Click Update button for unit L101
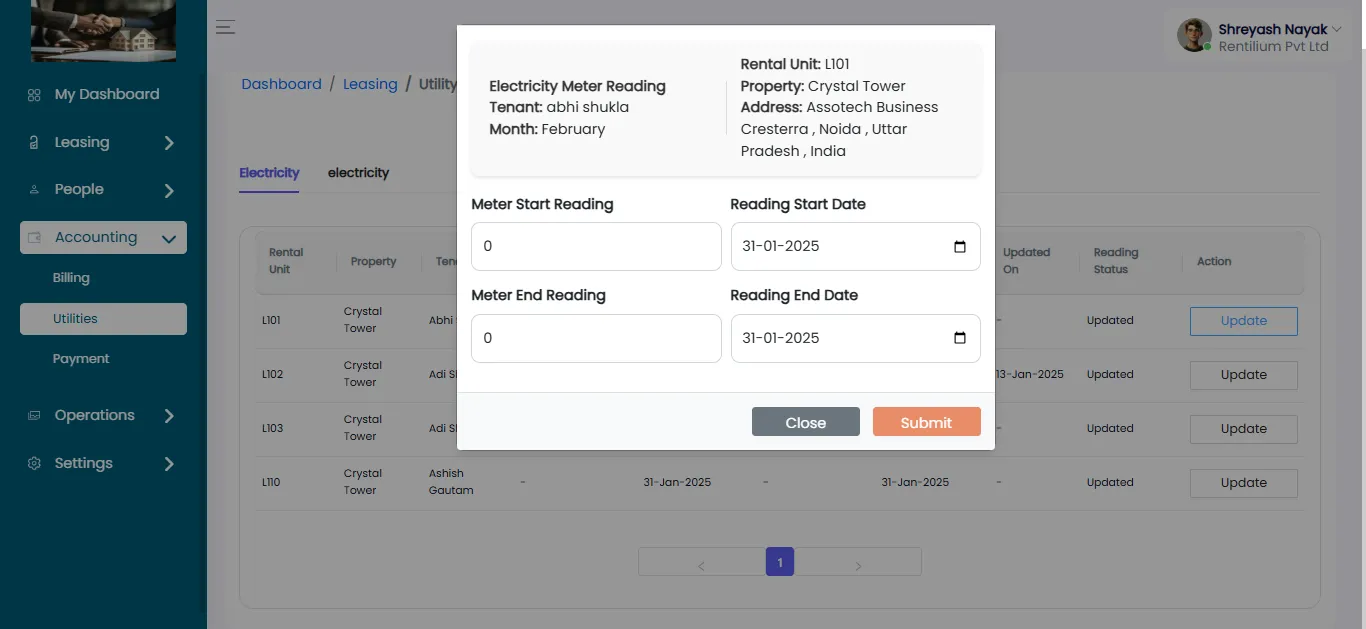 [1244, 321]
